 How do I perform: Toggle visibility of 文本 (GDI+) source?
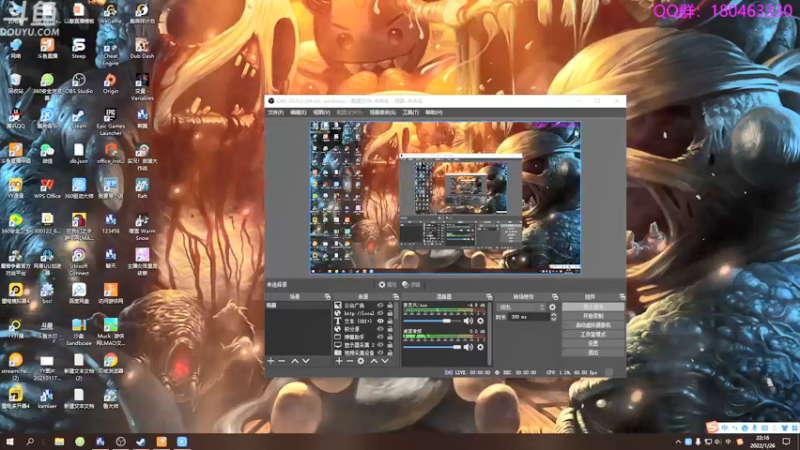[x=380, y=321]
